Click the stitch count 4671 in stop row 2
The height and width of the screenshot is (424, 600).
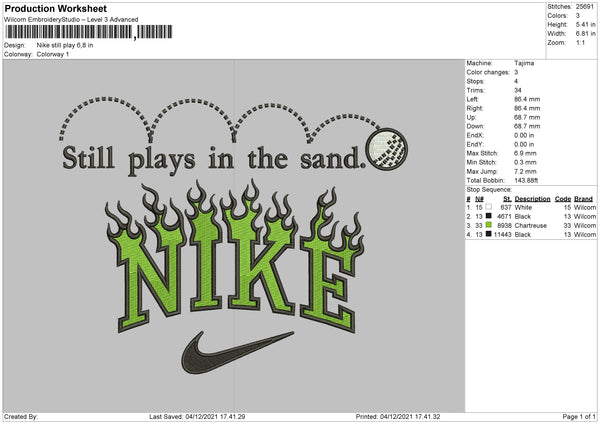[504, 216]
